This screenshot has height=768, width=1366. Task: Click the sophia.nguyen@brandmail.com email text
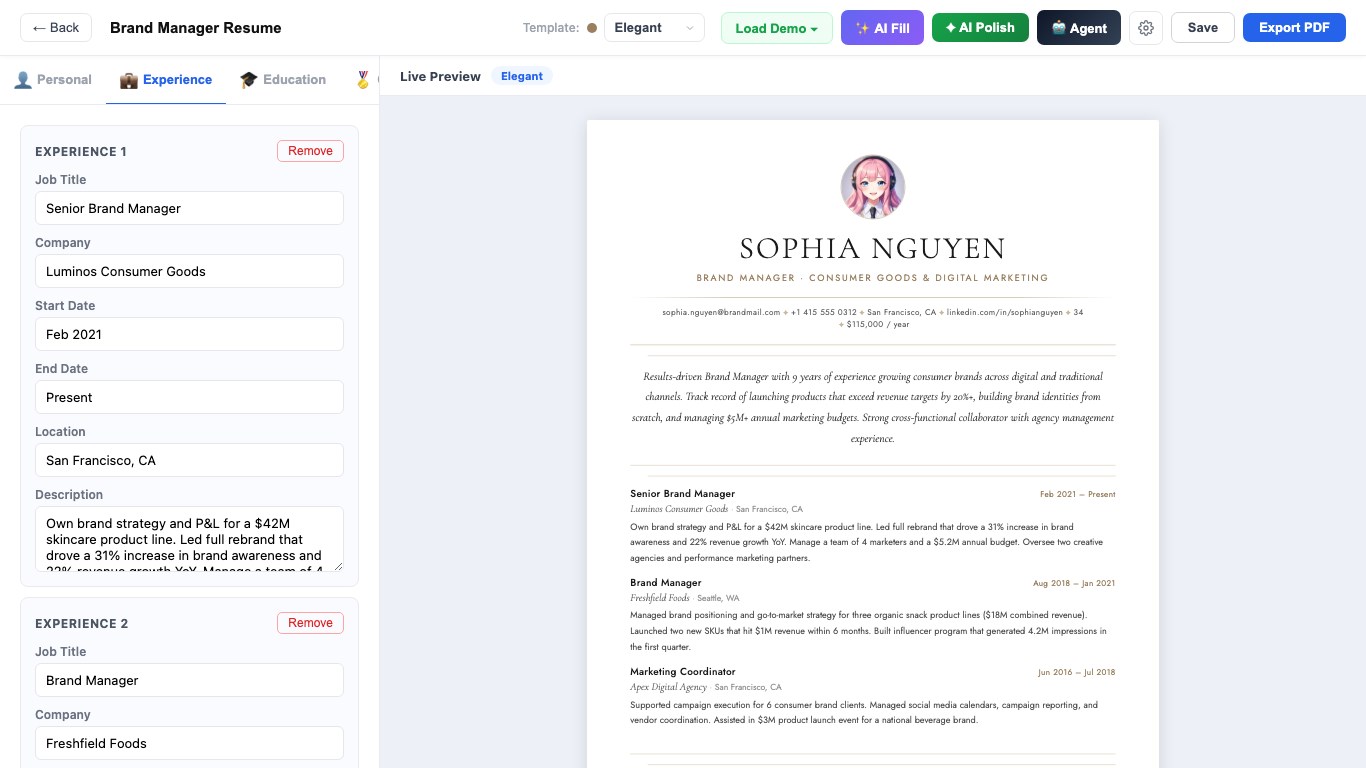[x=721, y=312]
